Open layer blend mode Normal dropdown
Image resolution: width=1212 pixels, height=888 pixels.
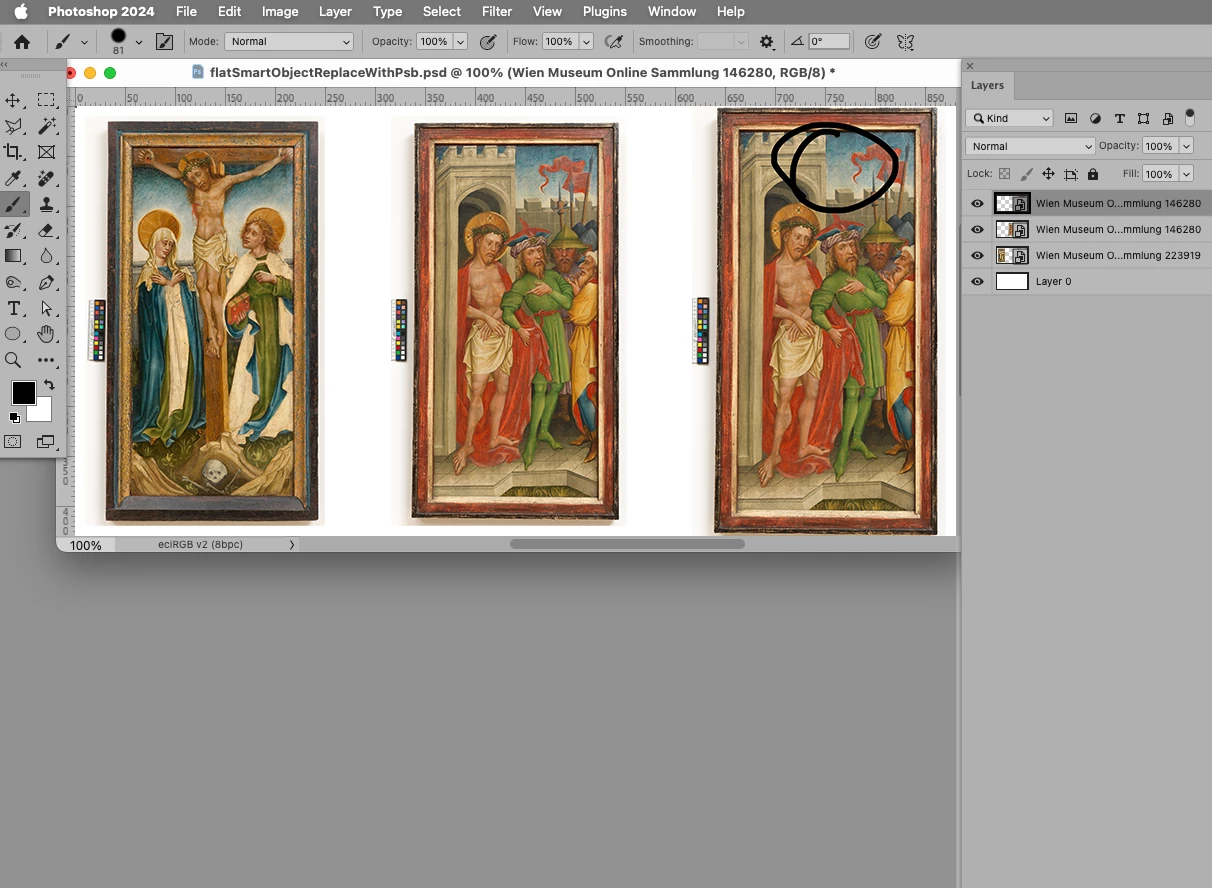tap(1030, 146)
